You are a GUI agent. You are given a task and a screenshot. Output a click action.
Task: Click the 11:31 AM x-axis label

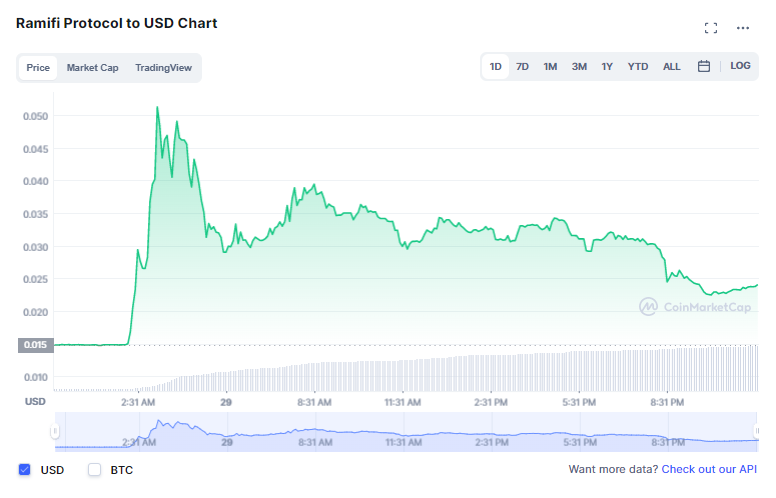click(402, 402)
